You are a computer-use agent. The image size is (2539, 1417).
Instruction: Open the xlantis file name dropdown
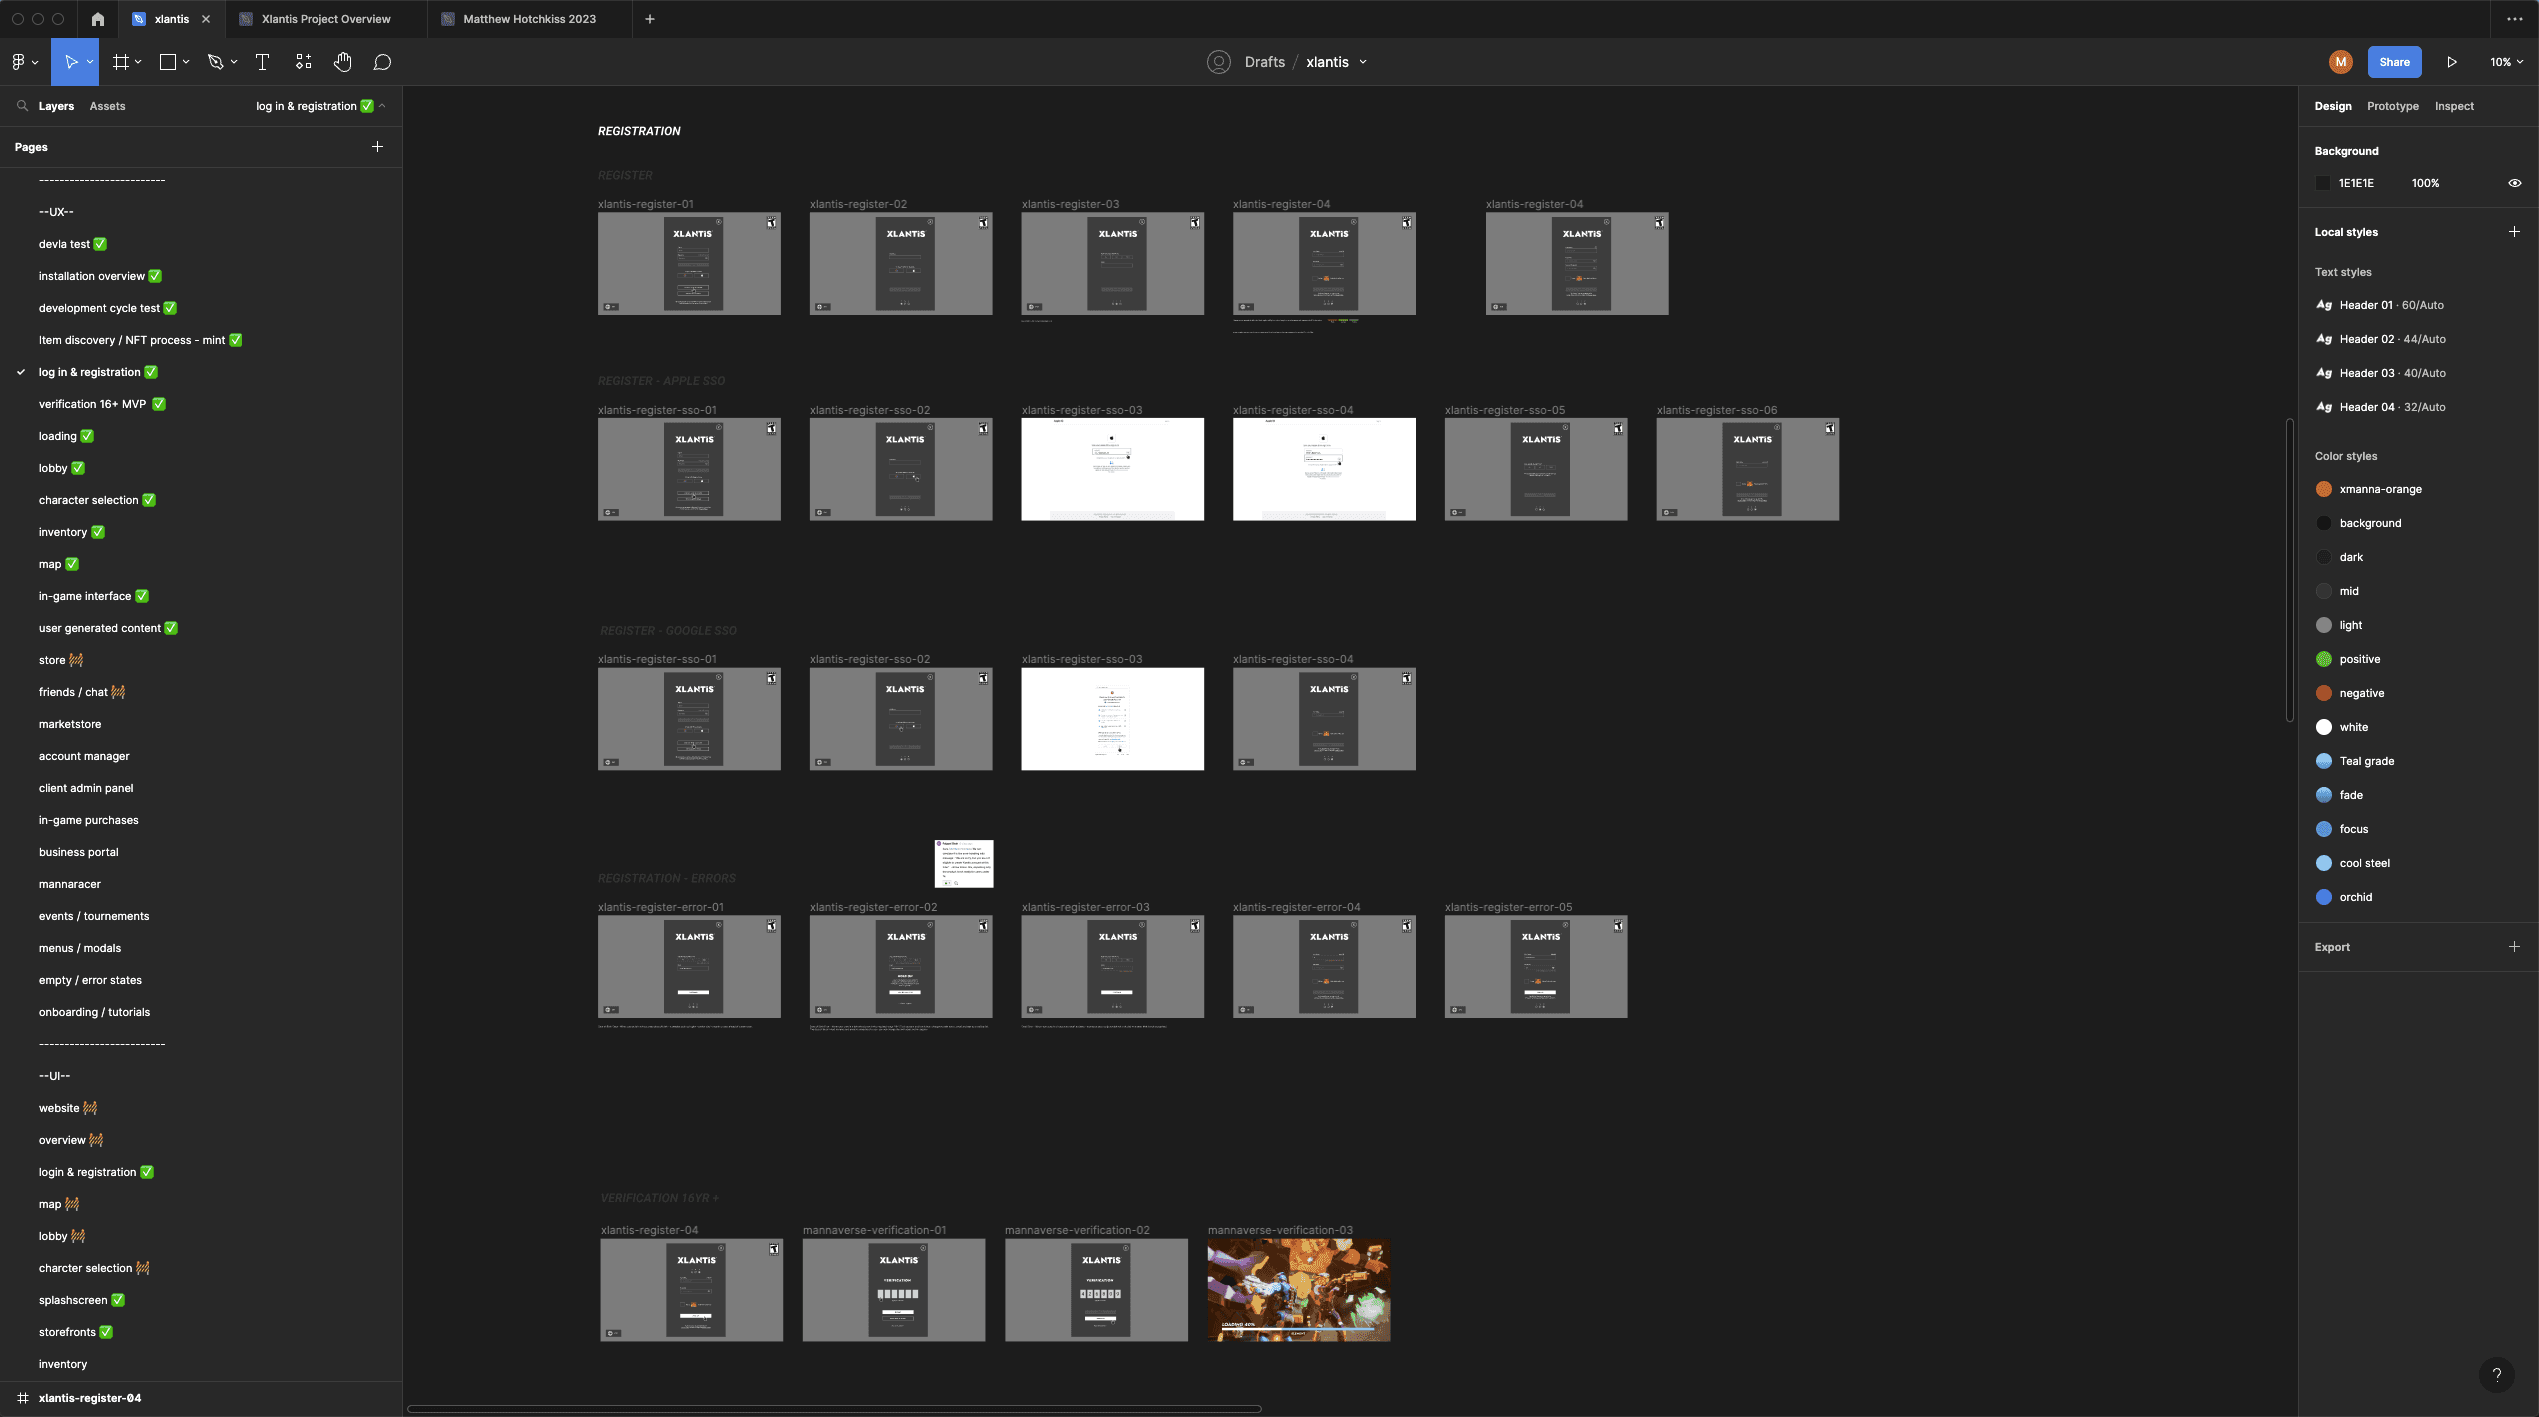pos(1363,62)
